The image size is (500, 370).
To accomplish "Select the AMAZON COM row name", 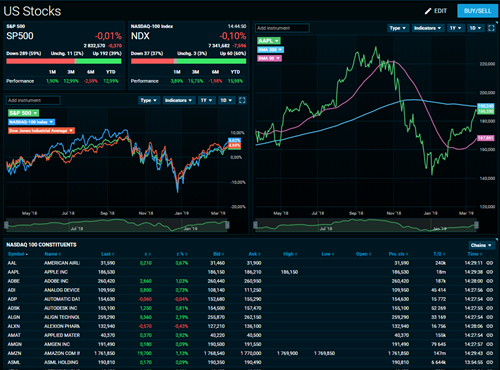I will [62, 353].
